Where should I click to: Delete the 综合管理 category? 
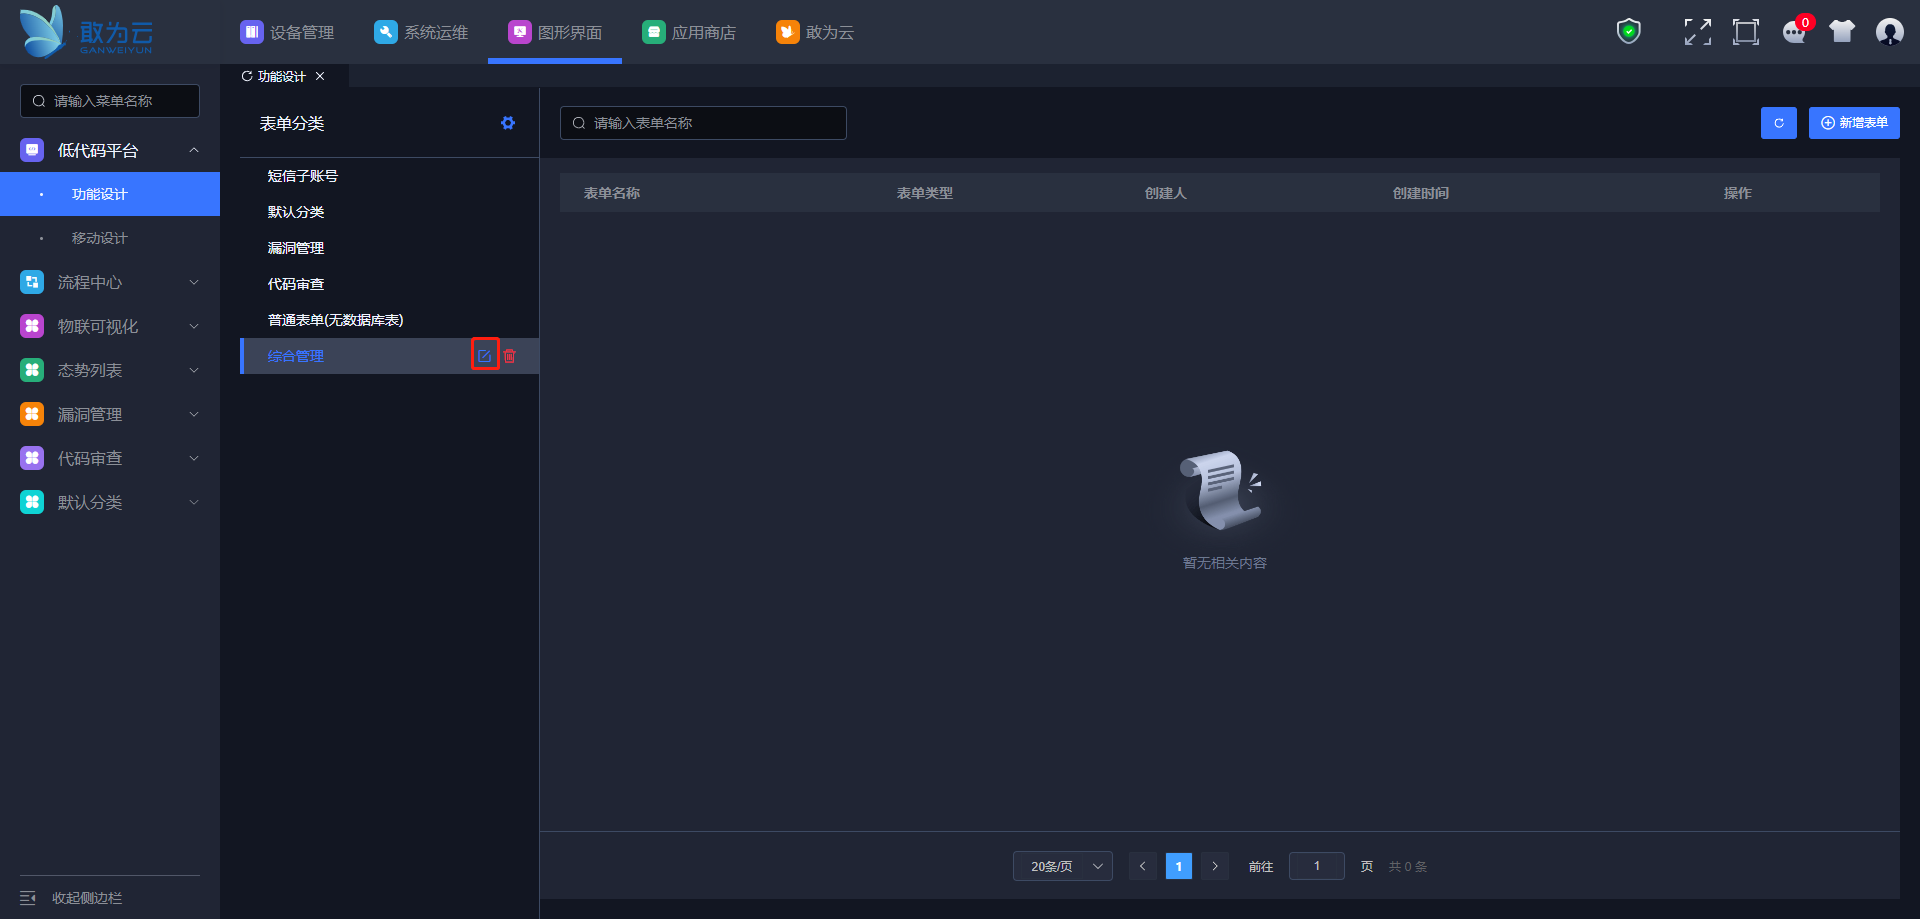(510, 356)
